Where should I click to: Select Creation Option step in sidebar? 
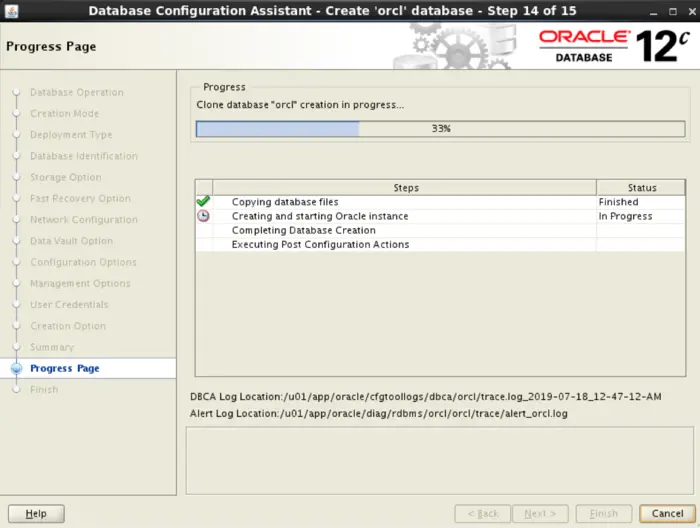pyautogui.click(x=68, y=326)
